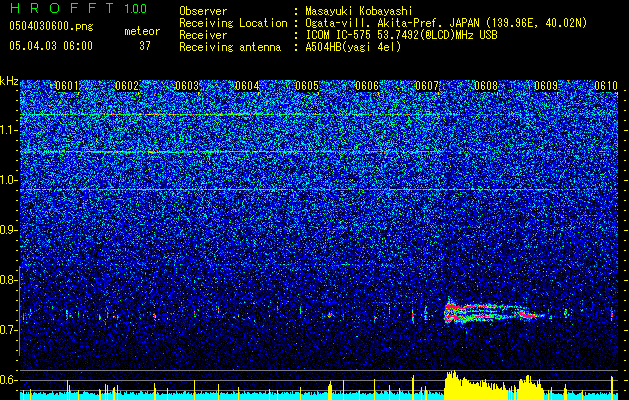629x400 pixels.
Task: Click the 0604 time marker
Action: pyautogui.click(x=247, y=86)
